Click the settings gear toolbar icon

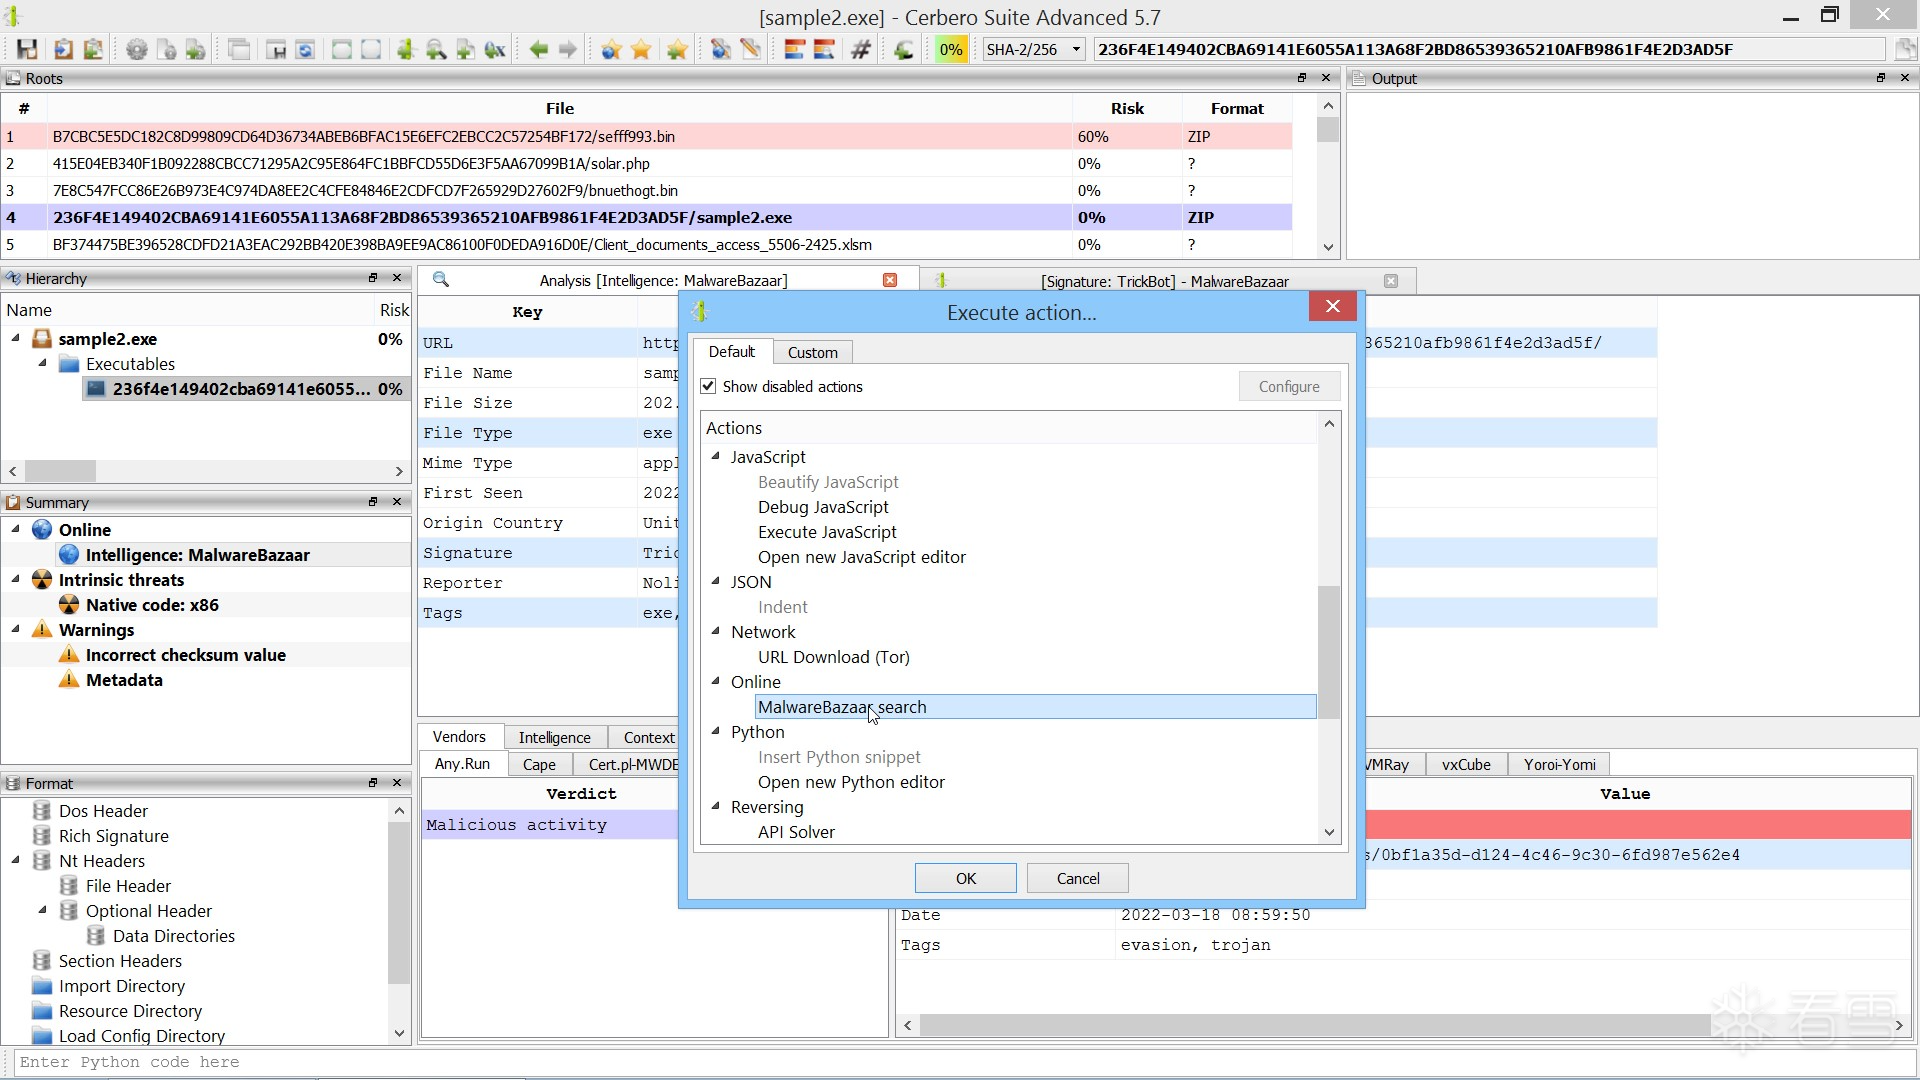(137, 49)
